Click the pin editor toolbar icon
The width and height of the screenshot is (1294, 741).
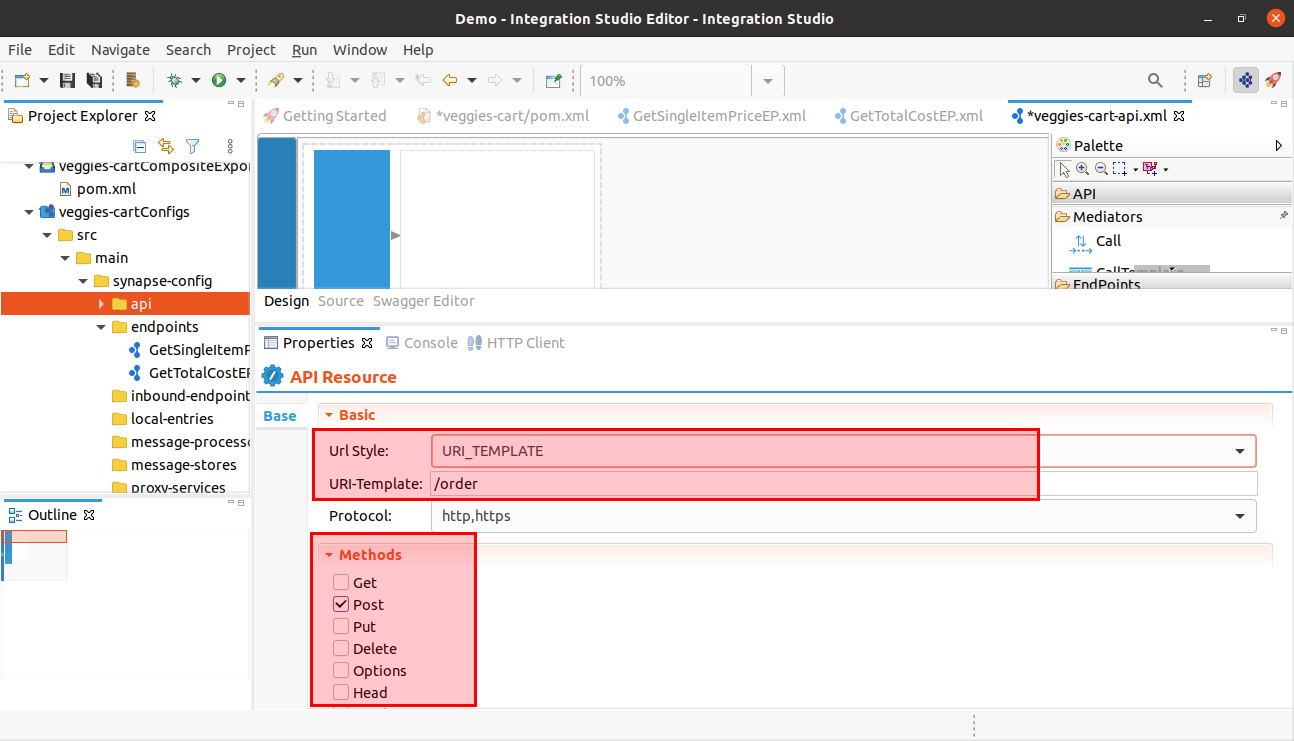pos(554,80)
